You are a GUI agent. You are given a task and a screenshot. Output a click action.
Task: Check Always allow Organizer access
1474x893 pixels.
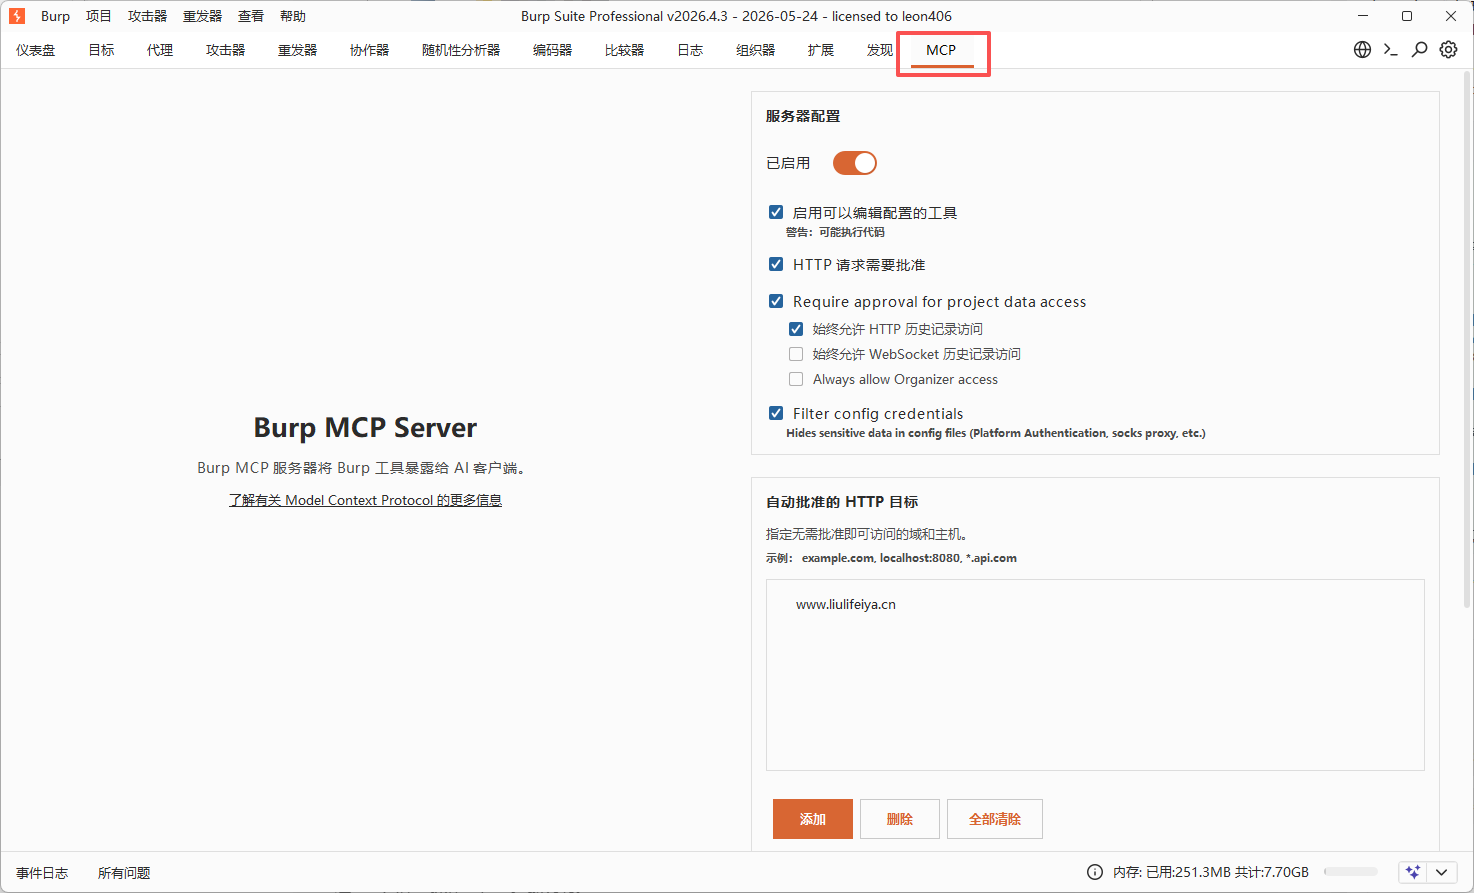796,379
